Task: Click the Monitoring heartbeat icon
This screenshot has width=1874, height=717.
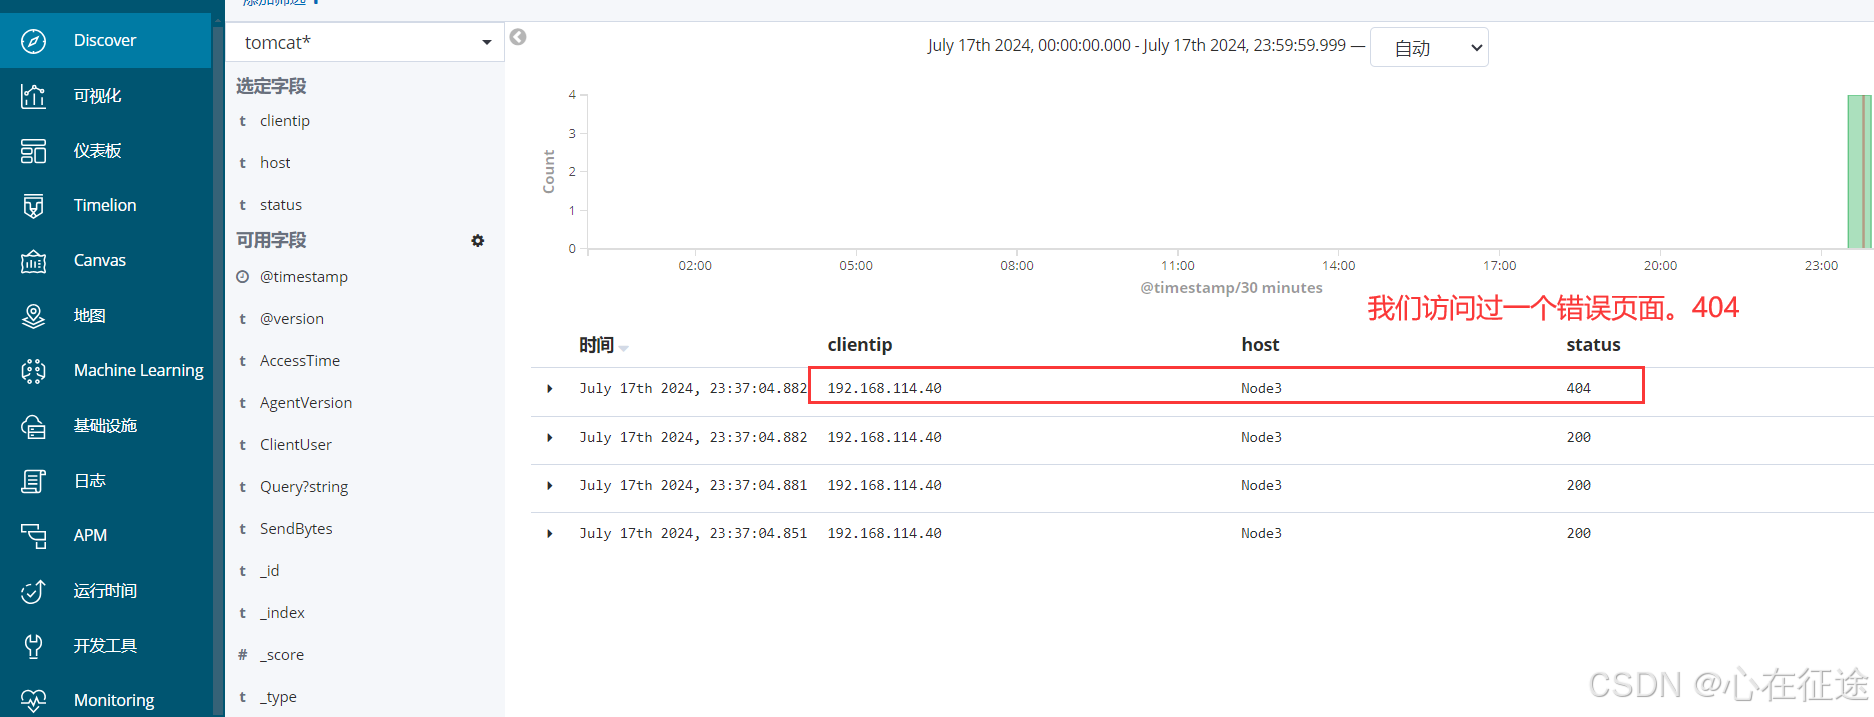Action: tap(33, 700)
